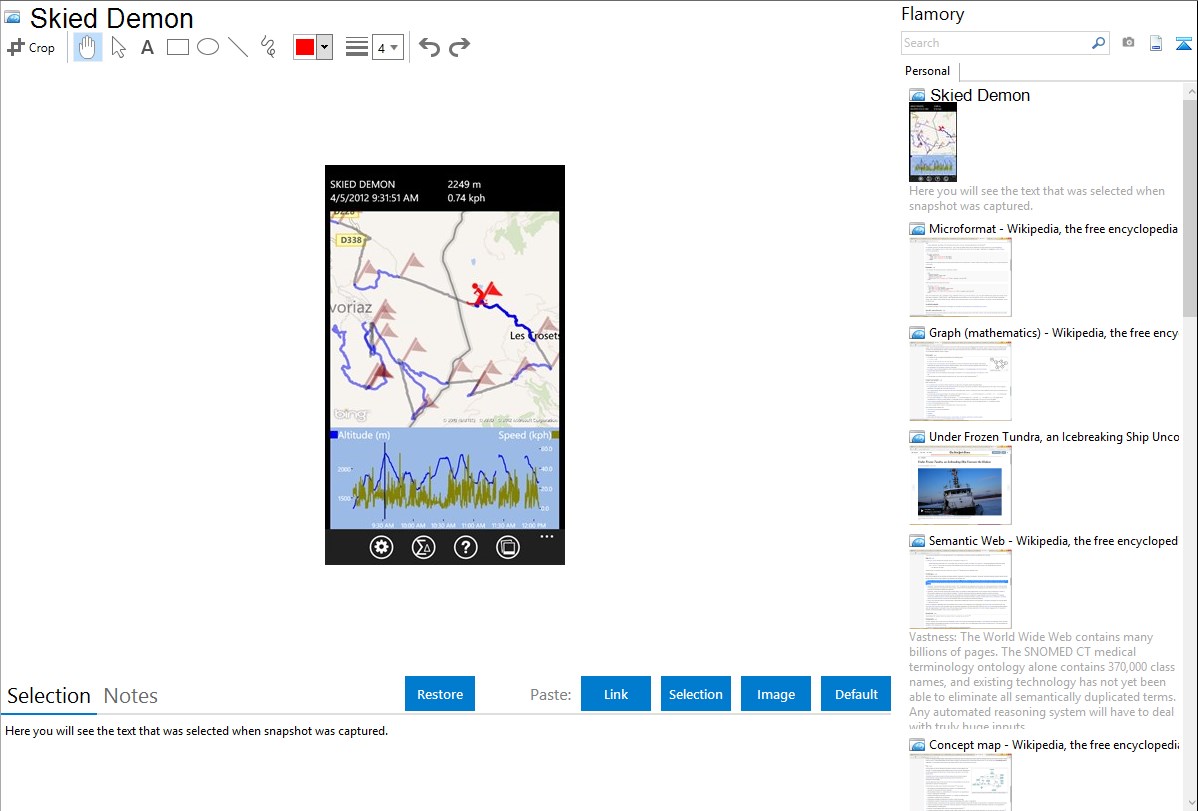Click the Semantic Web title text
The image size is (1198, 811).
[x=1054, y=541]
